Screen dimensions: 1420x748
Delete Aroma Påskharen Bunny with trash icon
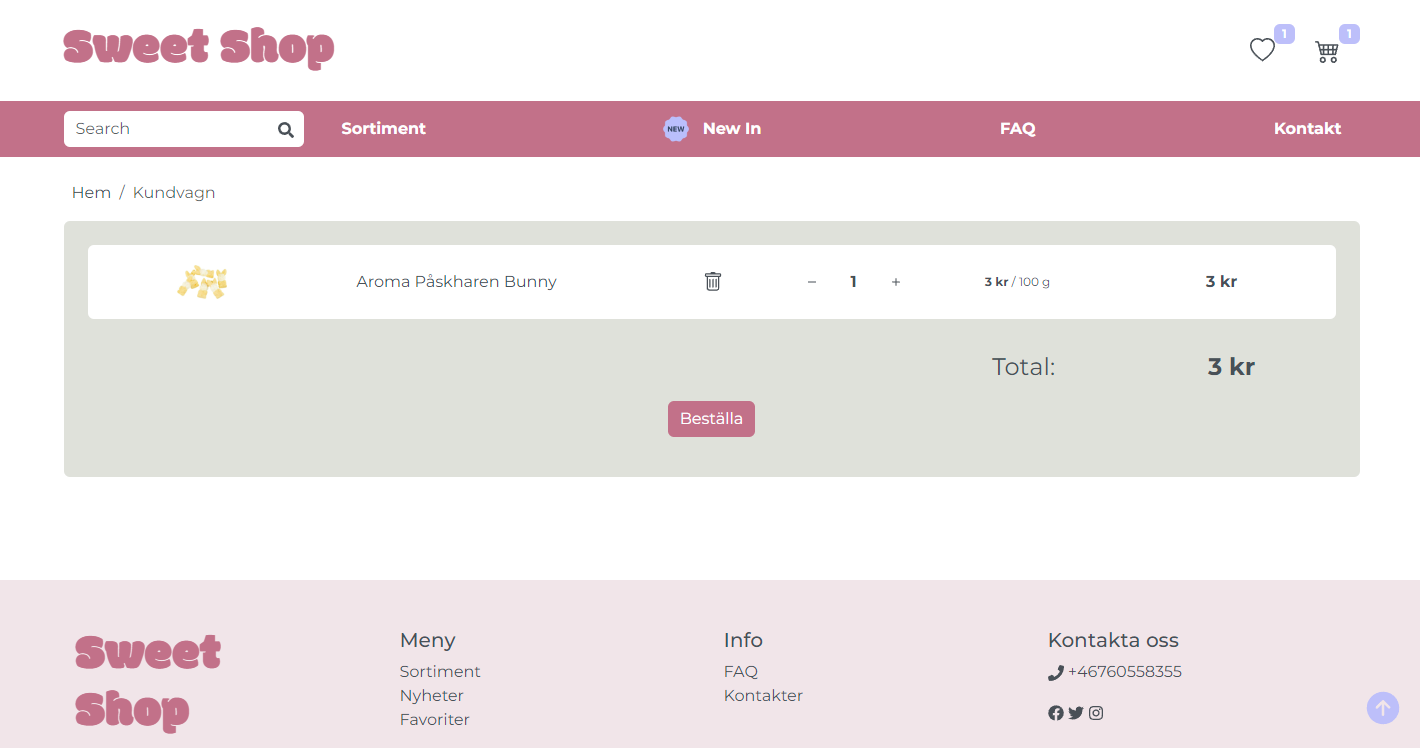pyautogui.click(x=713, y=282)
